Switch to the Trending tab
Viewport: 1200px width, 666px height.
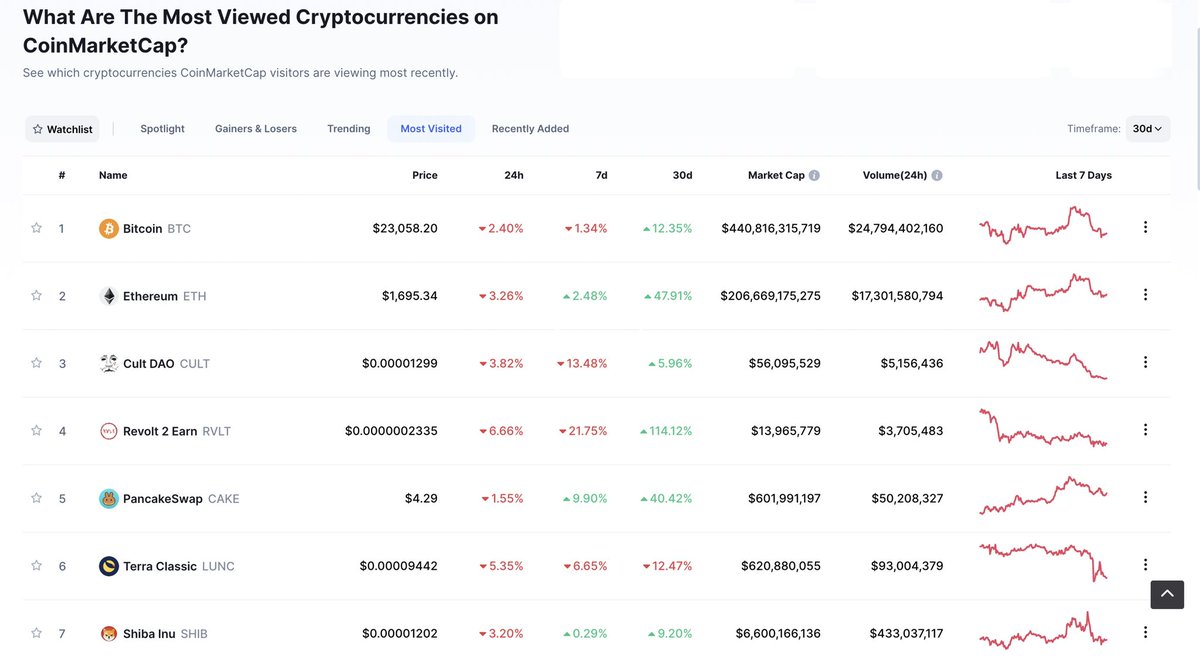tap(349, 129)
